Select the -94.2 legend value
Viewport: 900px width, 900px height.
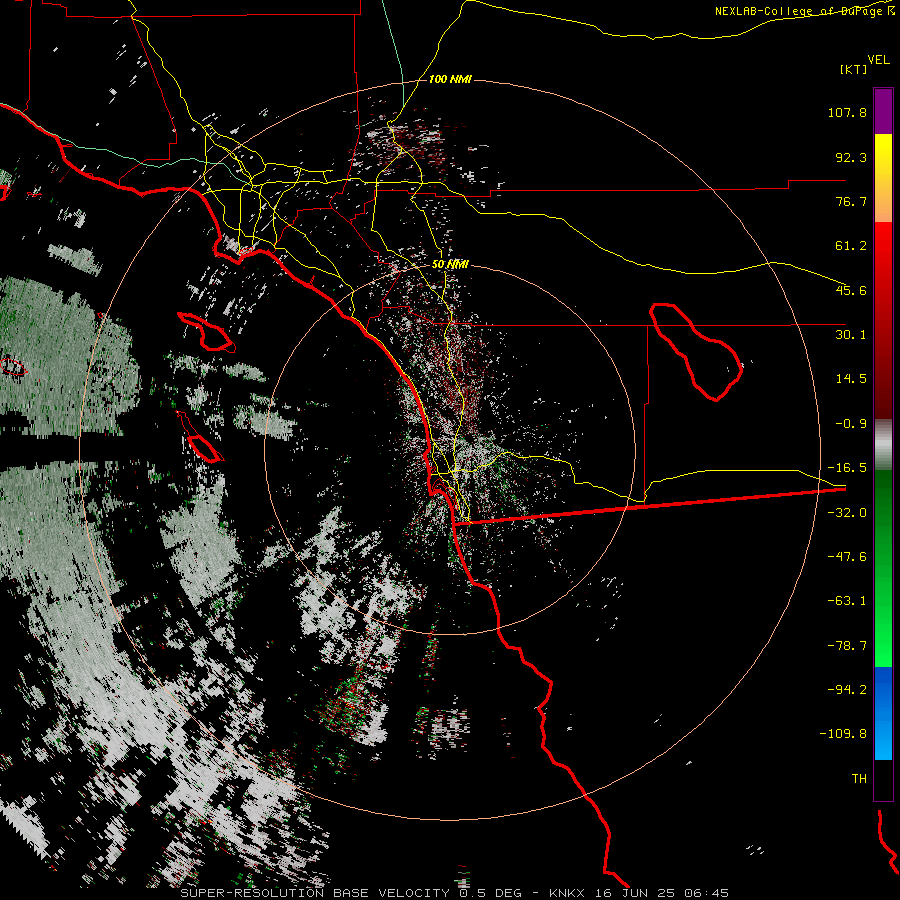pos(847,690)
